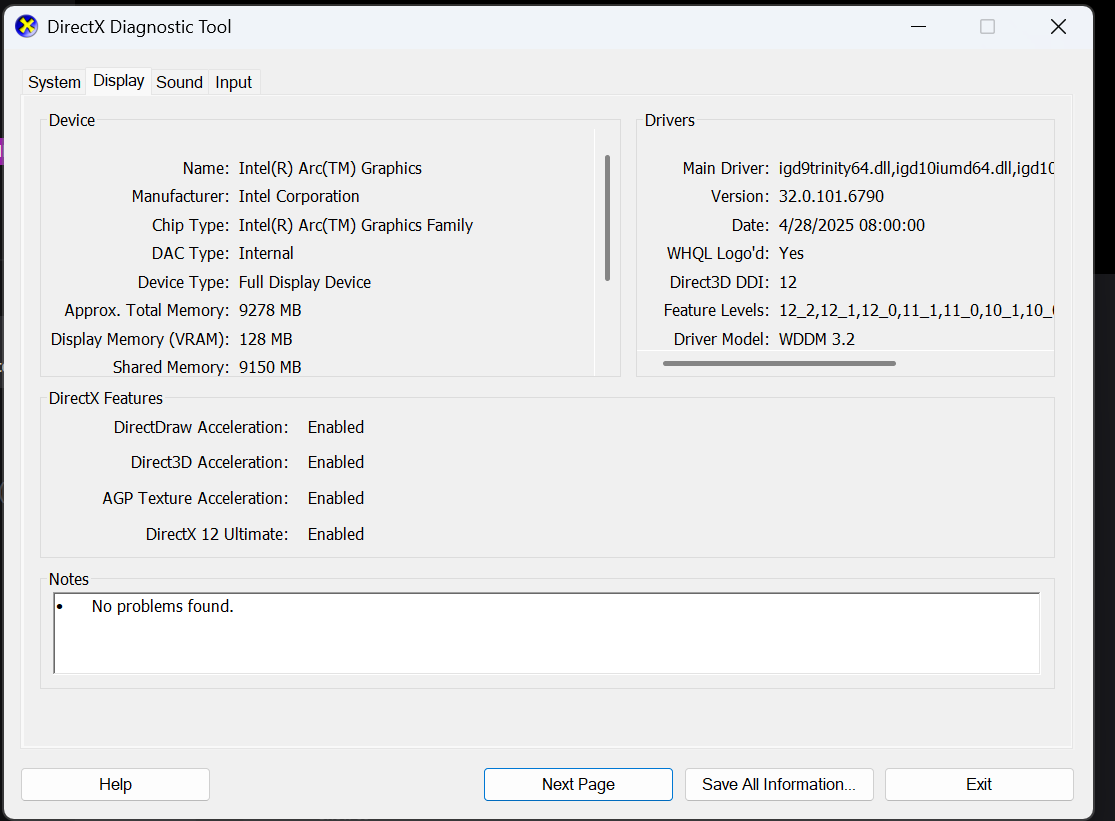Click the Device panel vertical scrollbar
The height and width of the screenshot is (821, 1115).
coord(607,218)
